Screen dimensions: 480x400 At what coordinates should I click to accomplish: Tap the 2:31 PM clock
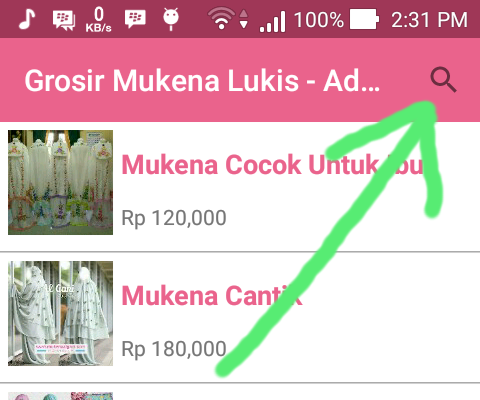429,20
